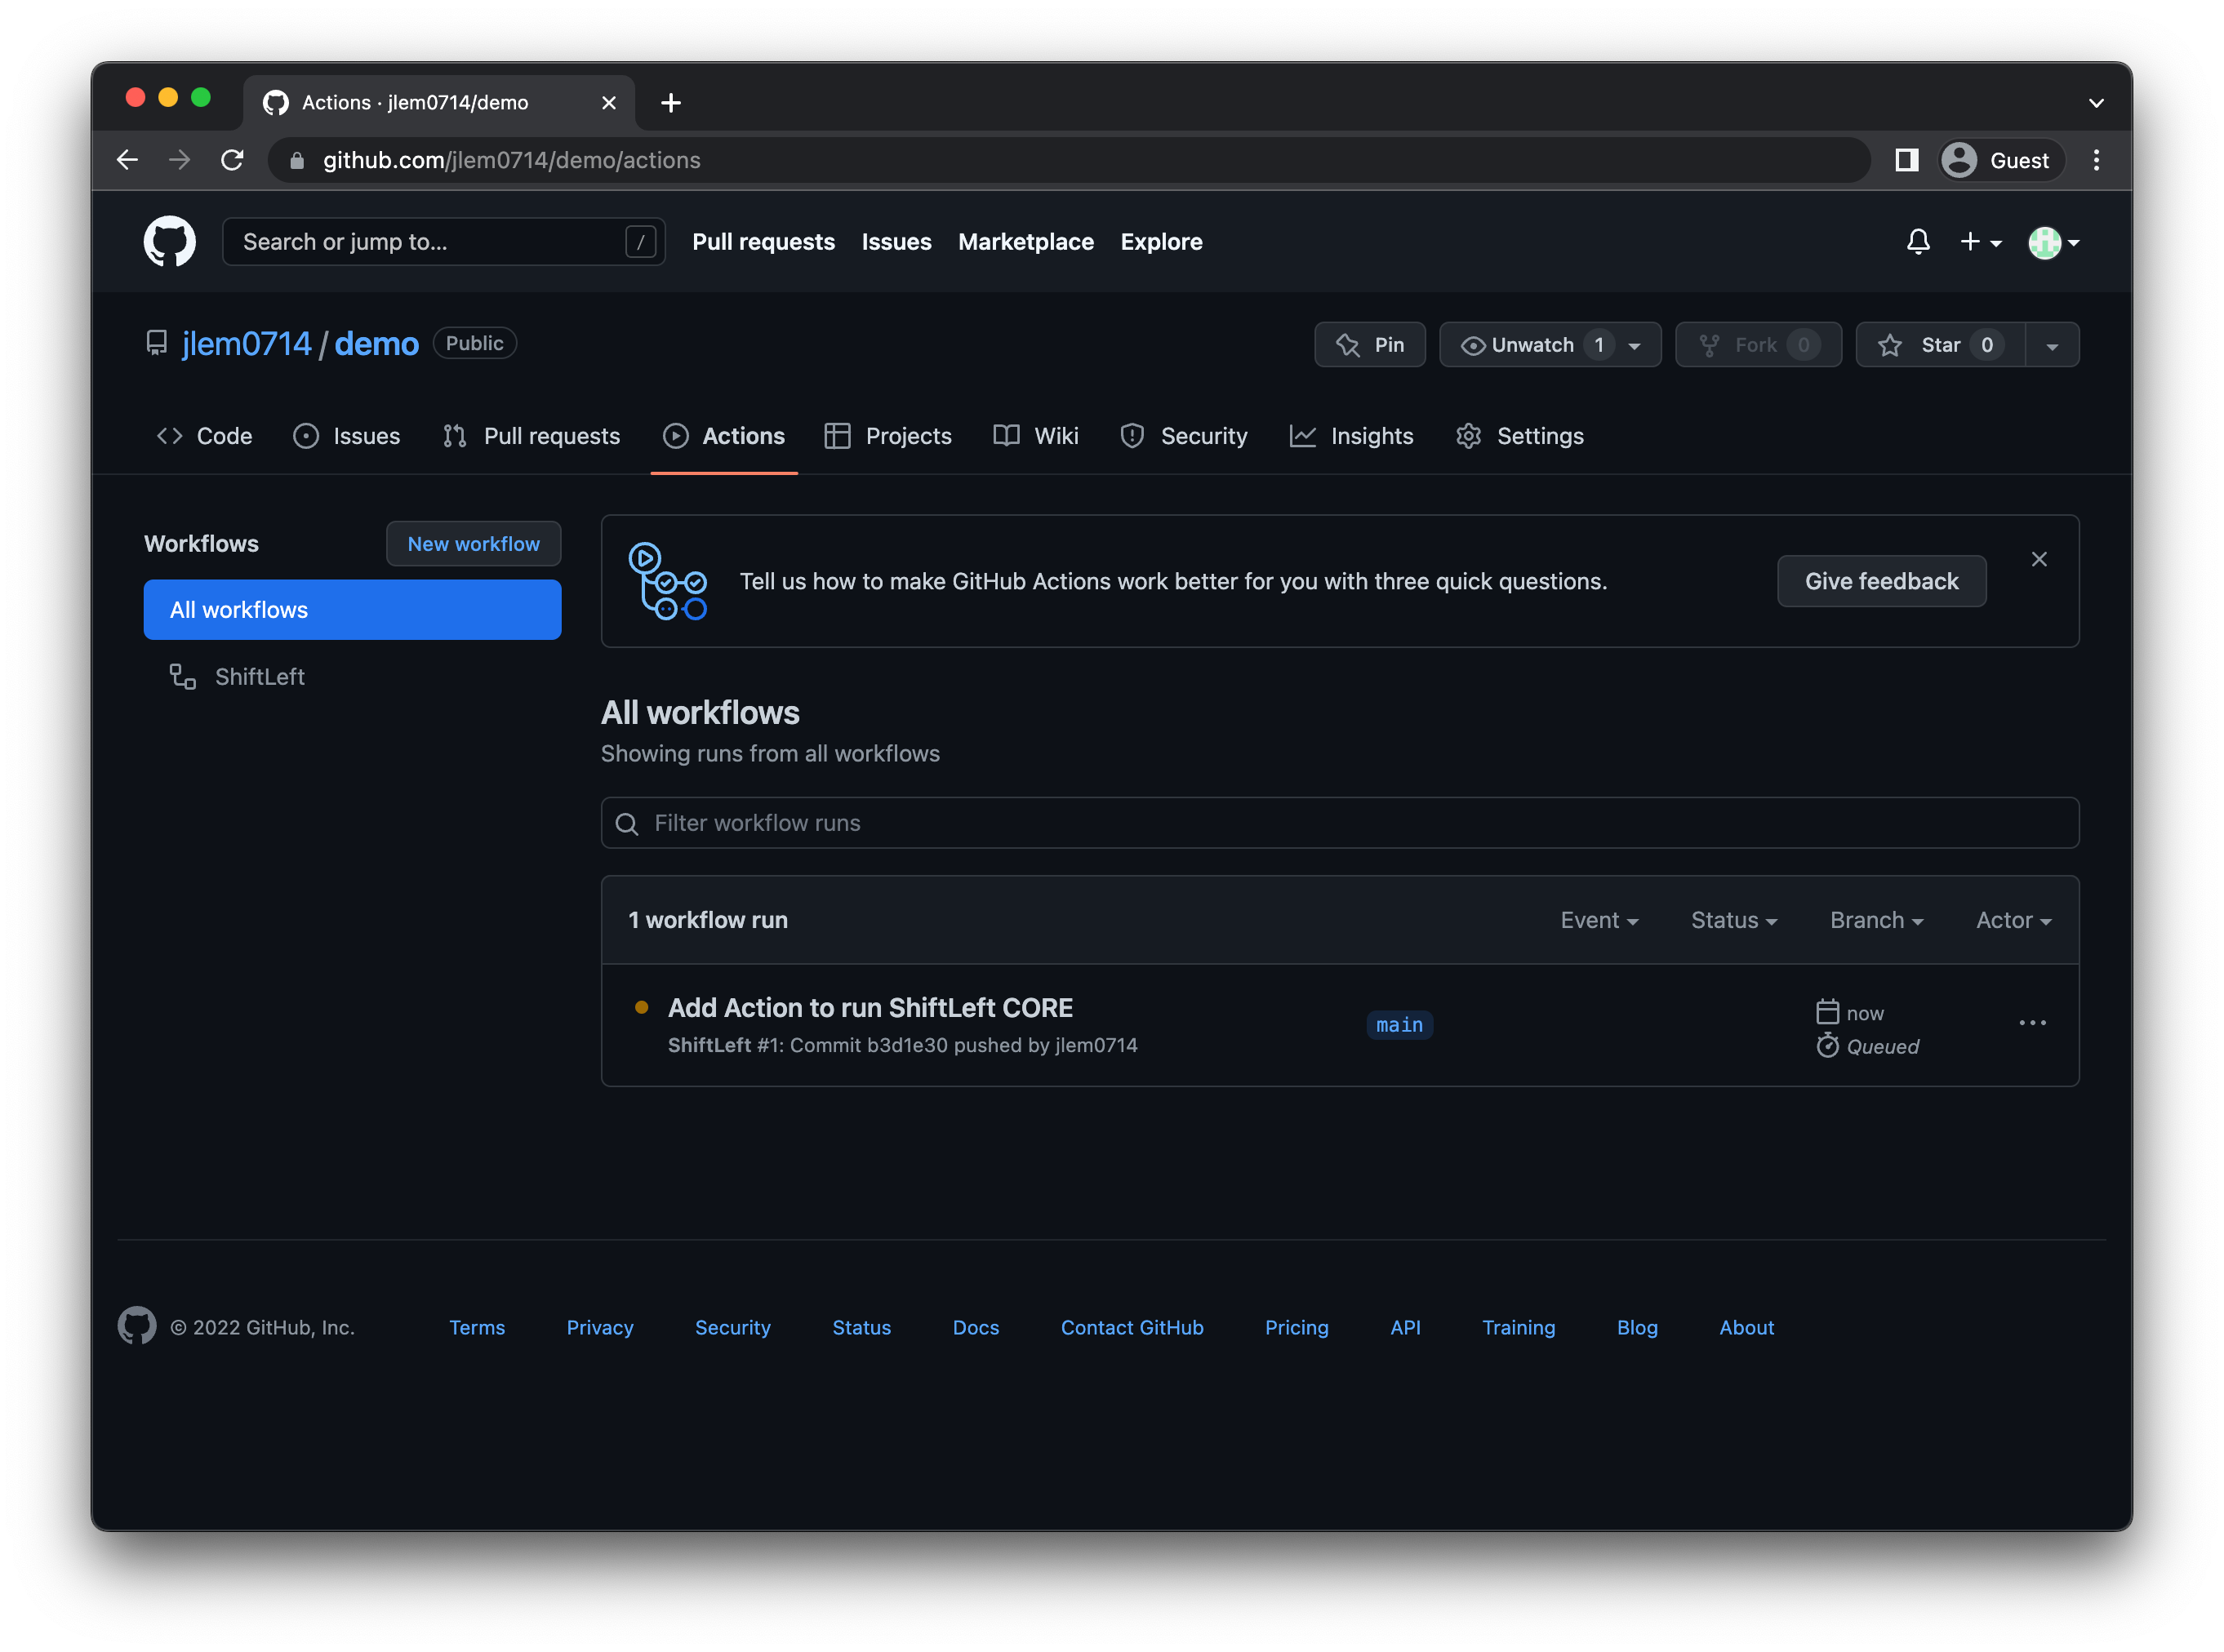Pin the repository with the Pin button

coord(1369,344)
